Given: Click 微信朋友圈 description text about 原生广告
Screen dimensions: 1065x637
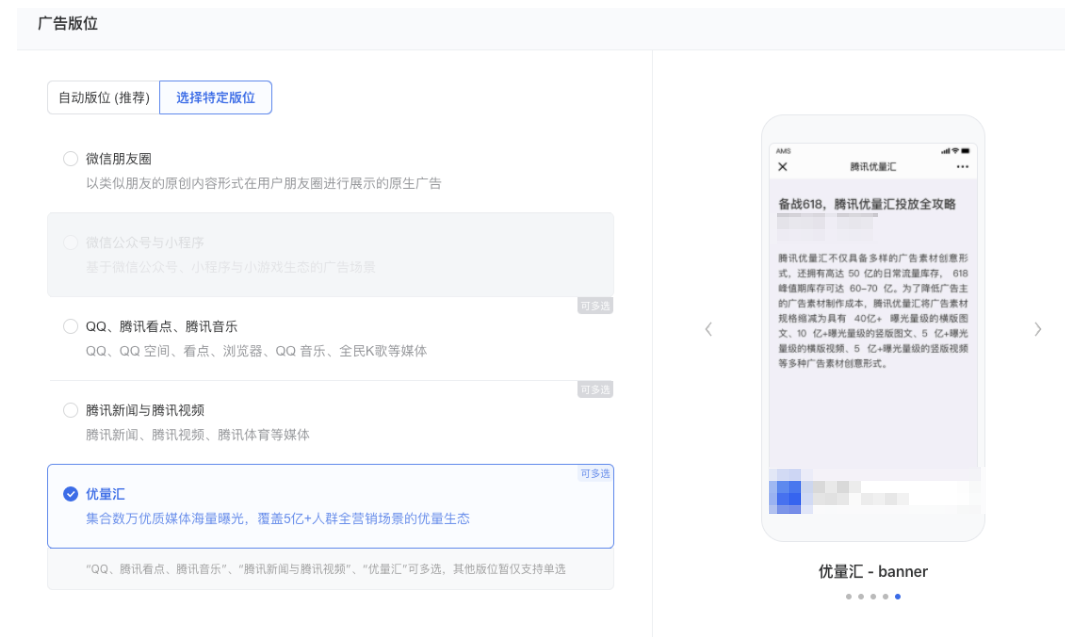Looking at the screenshot, I should pos(264,183).
